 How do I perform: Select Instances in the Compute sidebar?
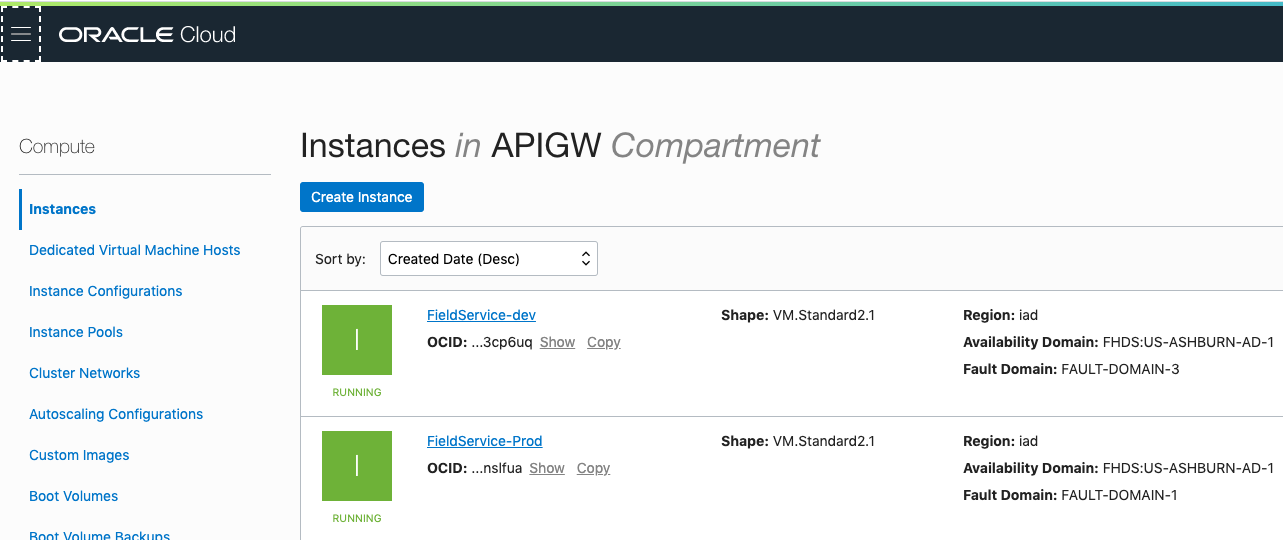(63, 209)
